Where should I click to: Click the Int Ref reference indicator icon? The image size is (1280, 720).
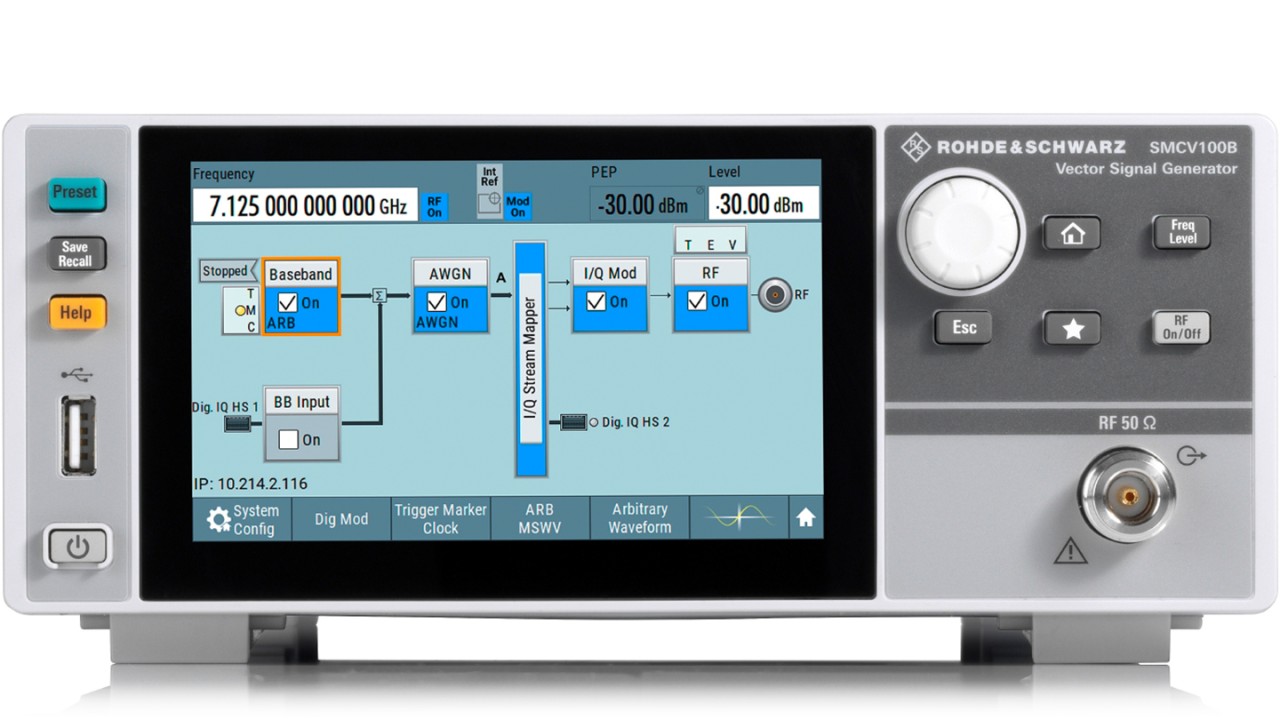489,193
